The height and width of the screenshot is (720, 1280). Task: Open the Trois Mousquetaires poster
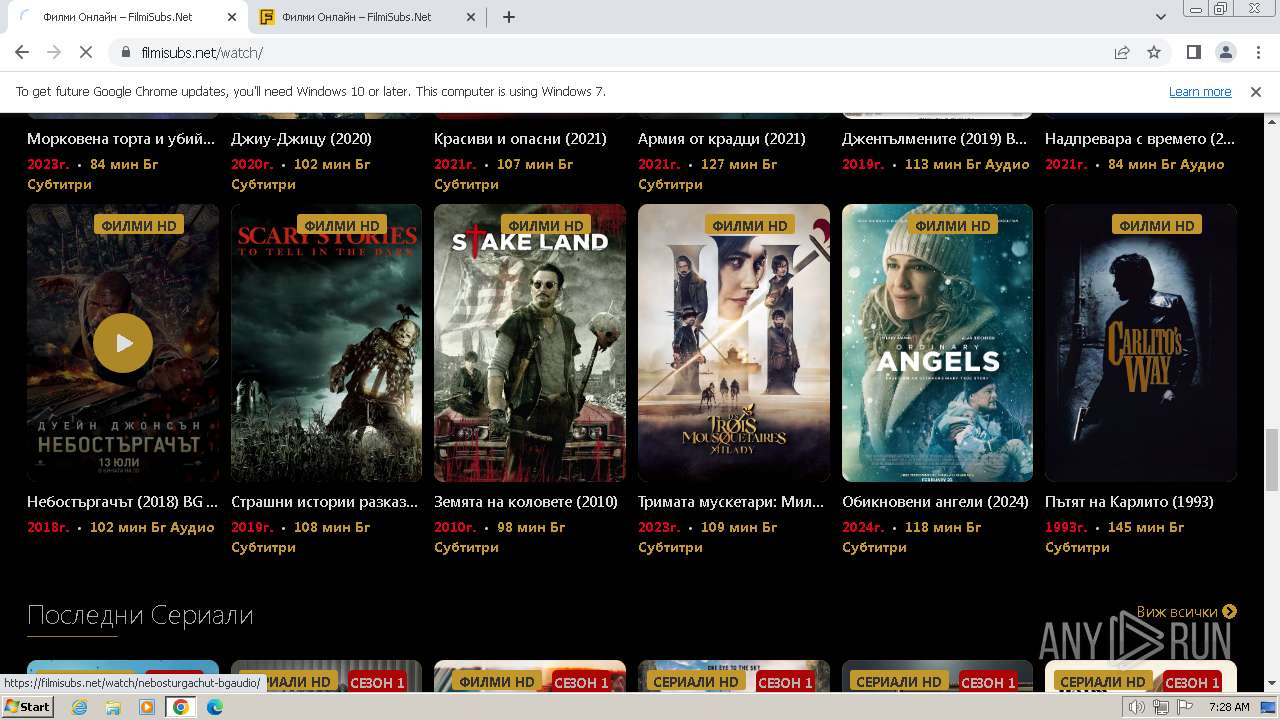734,343
